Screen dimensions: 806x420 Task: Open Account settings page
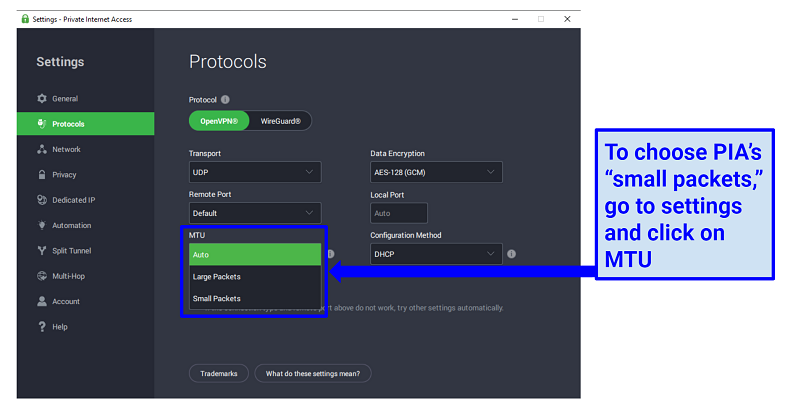pos(85,301)
